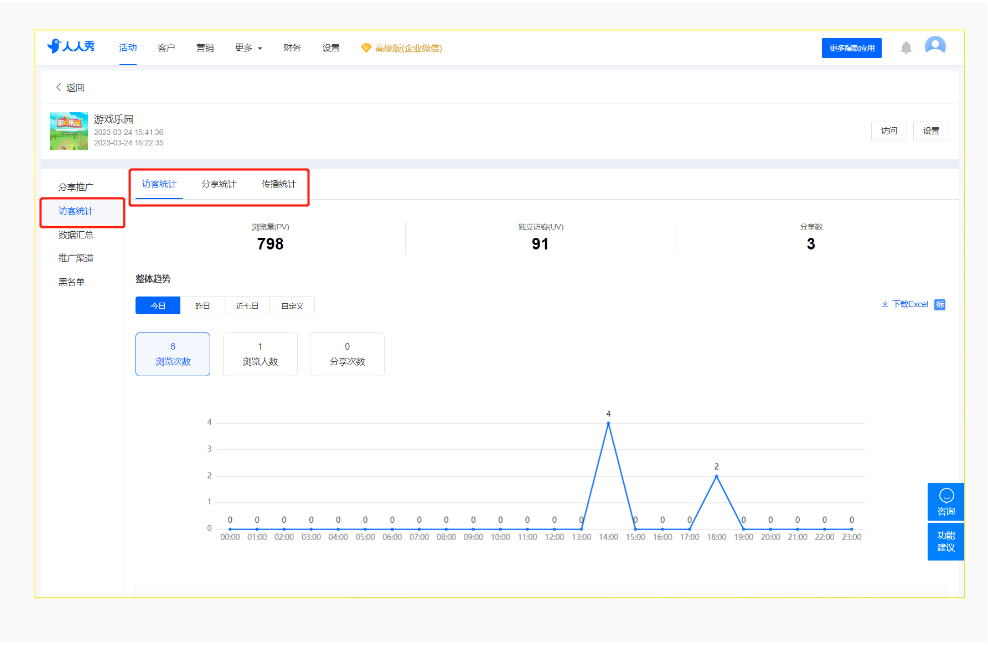Choose the 自定义 date range
Viewport: 988px width, 646px height.
pyautogui.click(x=292, y=306)
